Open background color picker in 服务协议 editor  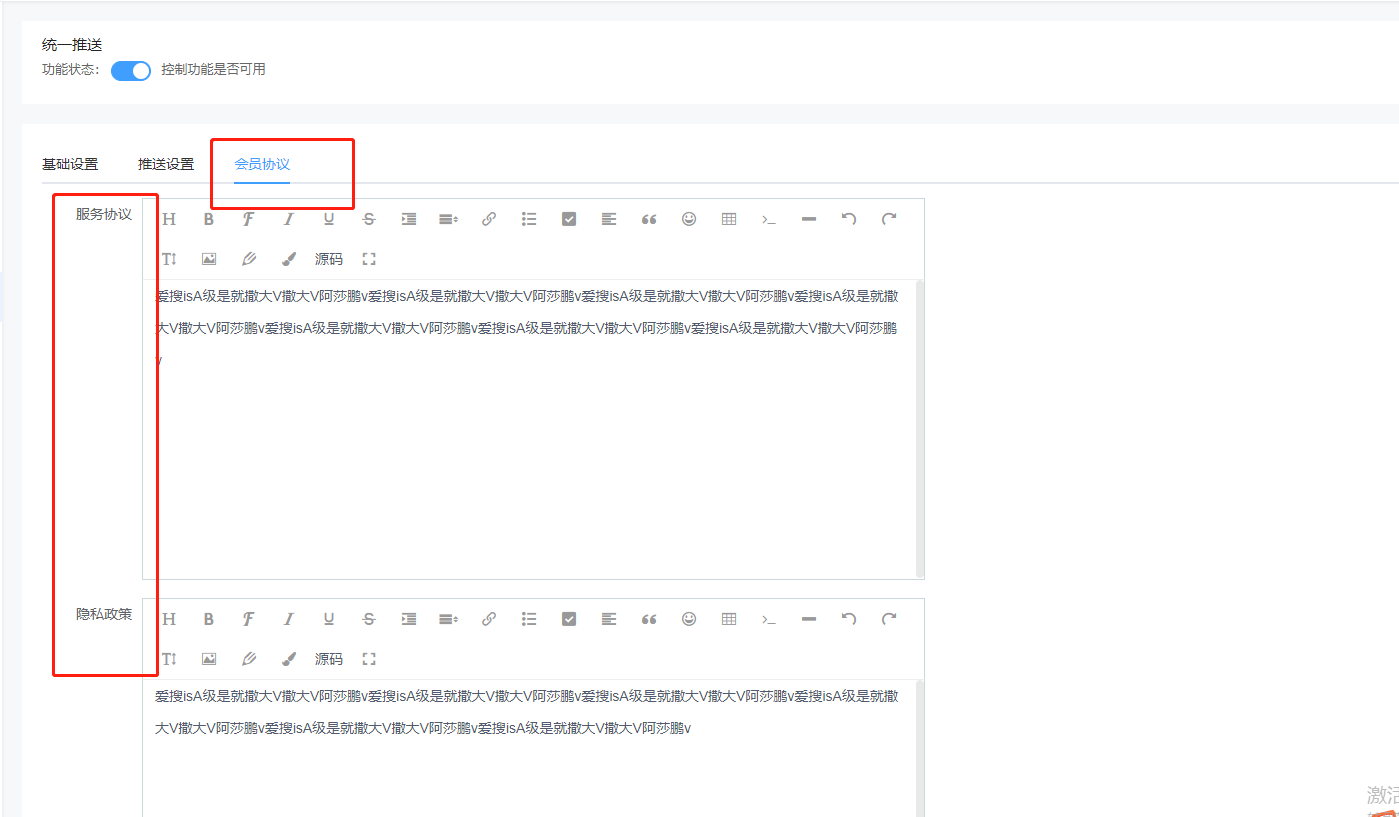tap(289, 259)
